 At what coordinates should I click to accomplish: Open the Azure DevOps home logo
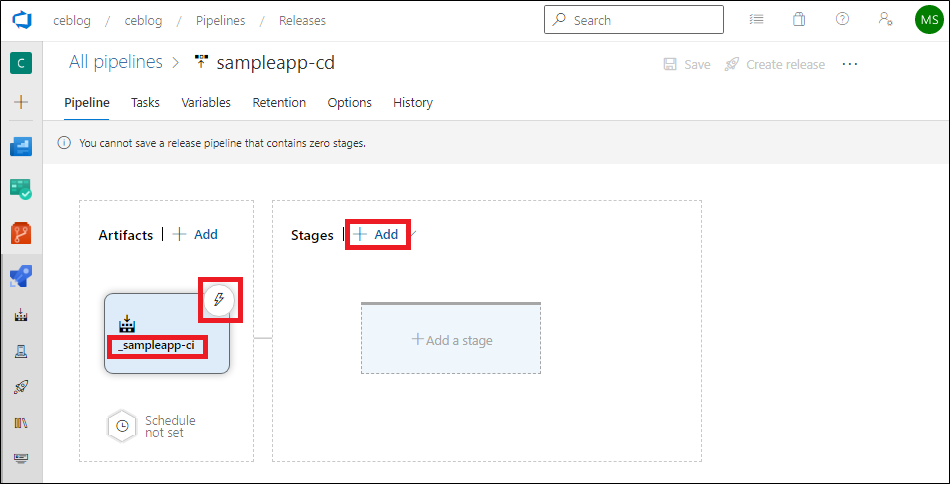[x=21, y=20]
